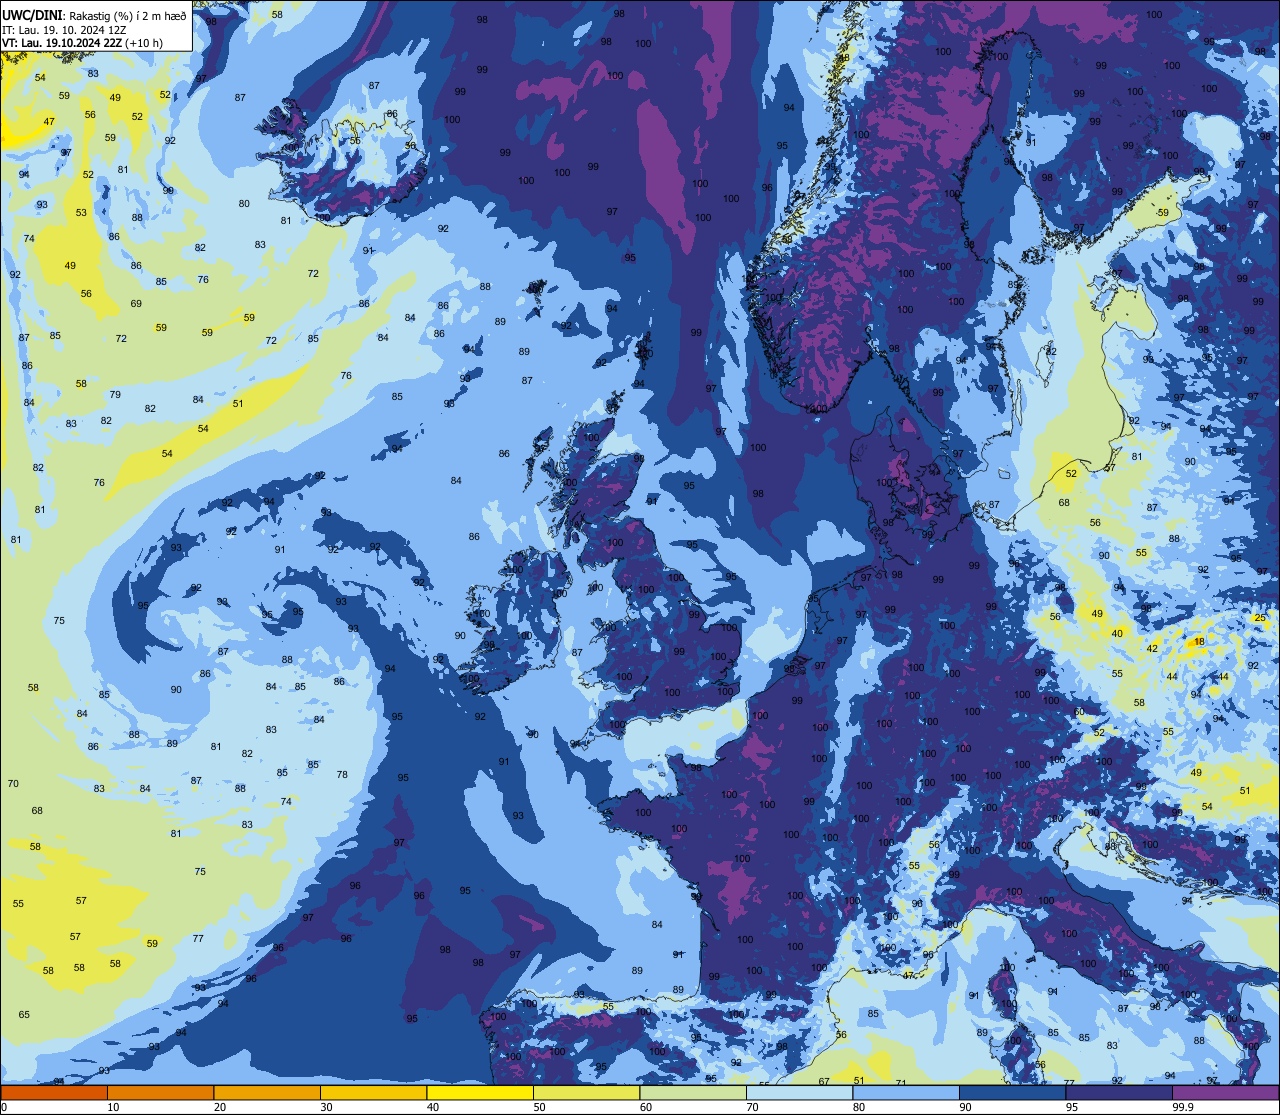Click the legend label '70'

point(752,1107)
